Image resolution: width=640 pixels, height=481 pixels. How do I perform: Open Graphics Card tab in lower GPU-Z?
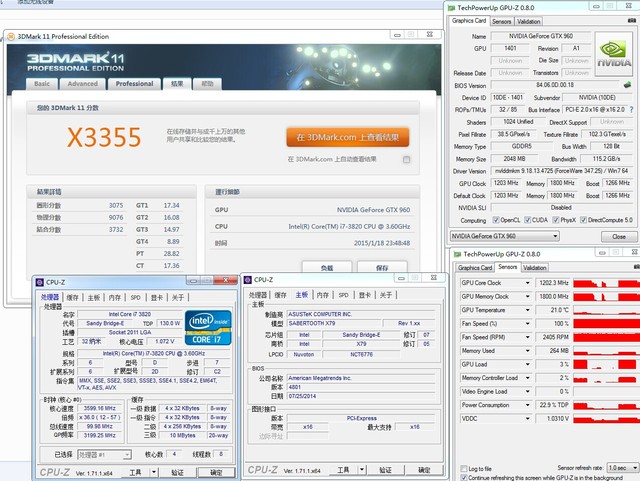pyautogui.click(x=475, y=268)
